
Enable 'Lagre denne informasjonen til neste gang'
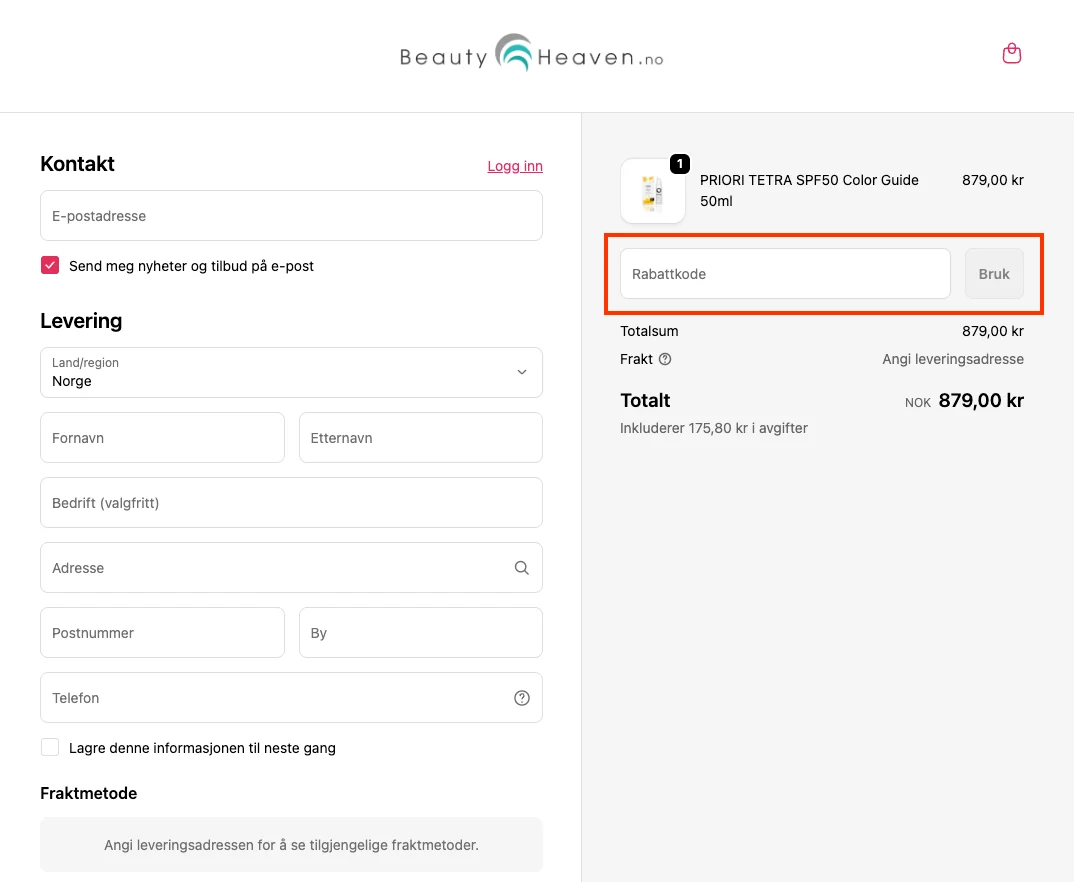[50, 748]
